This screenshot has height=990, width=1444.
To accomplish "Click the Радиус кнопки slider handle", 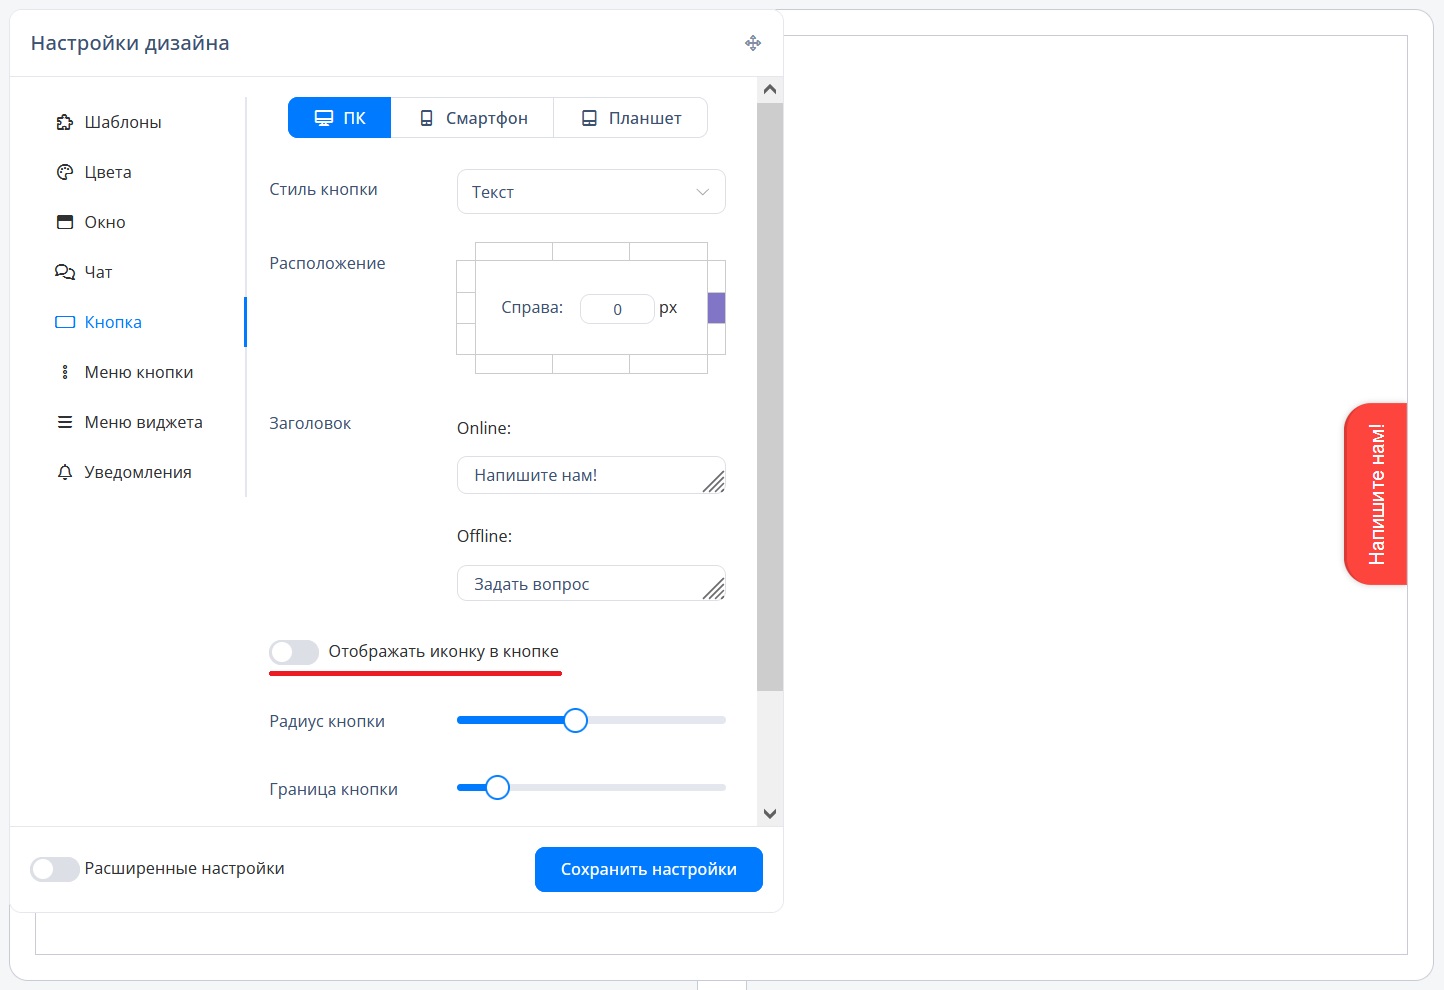I will 575,720.
